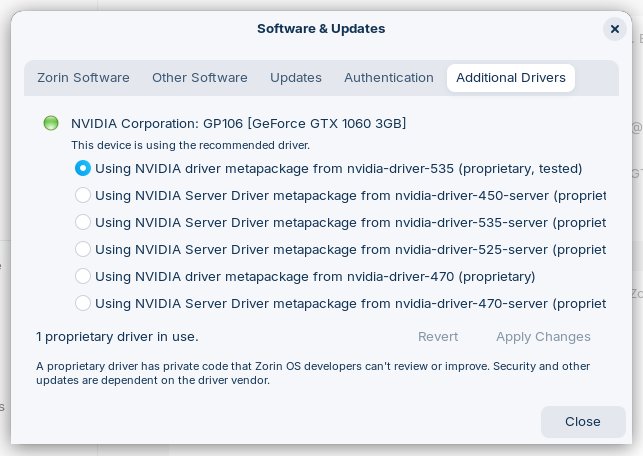Switch to the Zorin Software tab
Viewport: 643px width, 456px height.
83,78
